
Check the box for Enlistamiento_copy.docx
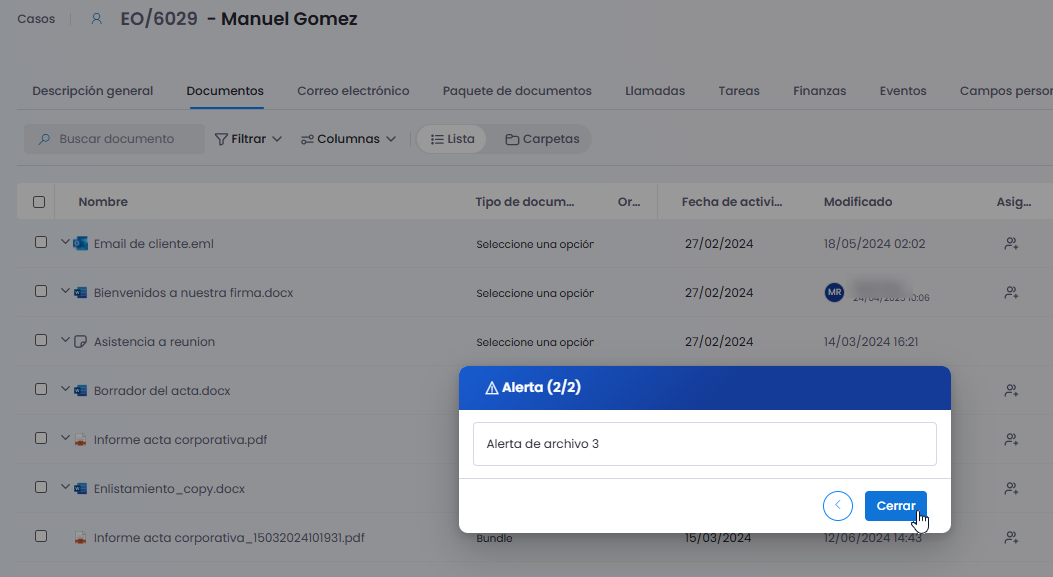(41, 487)
